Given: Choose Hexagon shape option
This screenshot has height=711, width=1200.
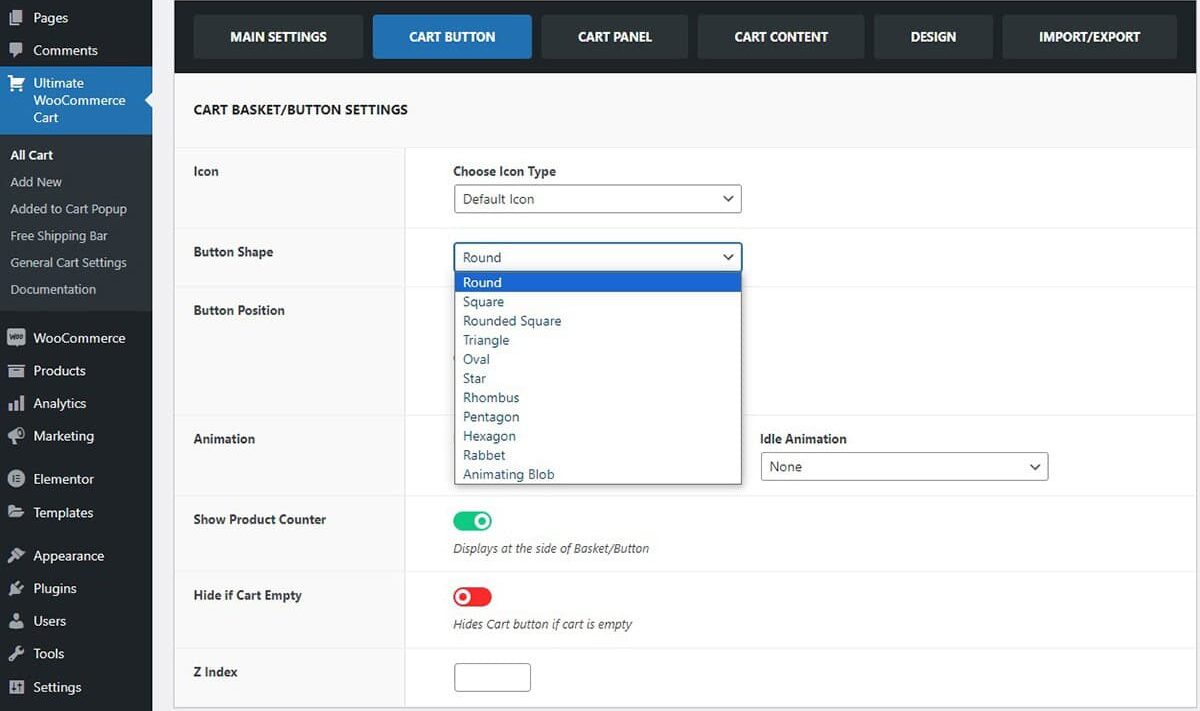Looking at the screenshot, I should [x=598, y=436].
